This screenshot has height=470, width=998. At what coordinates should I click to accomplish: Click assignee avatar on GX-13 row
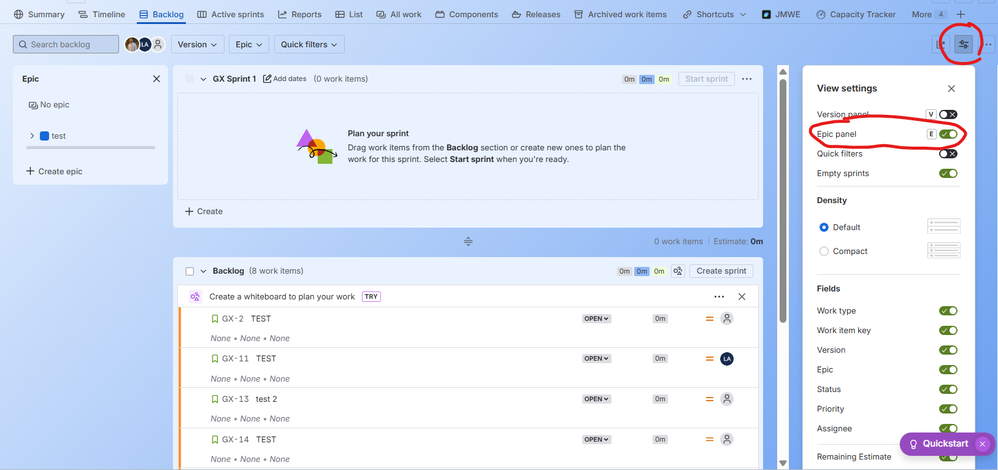click(x=727, y=399)
